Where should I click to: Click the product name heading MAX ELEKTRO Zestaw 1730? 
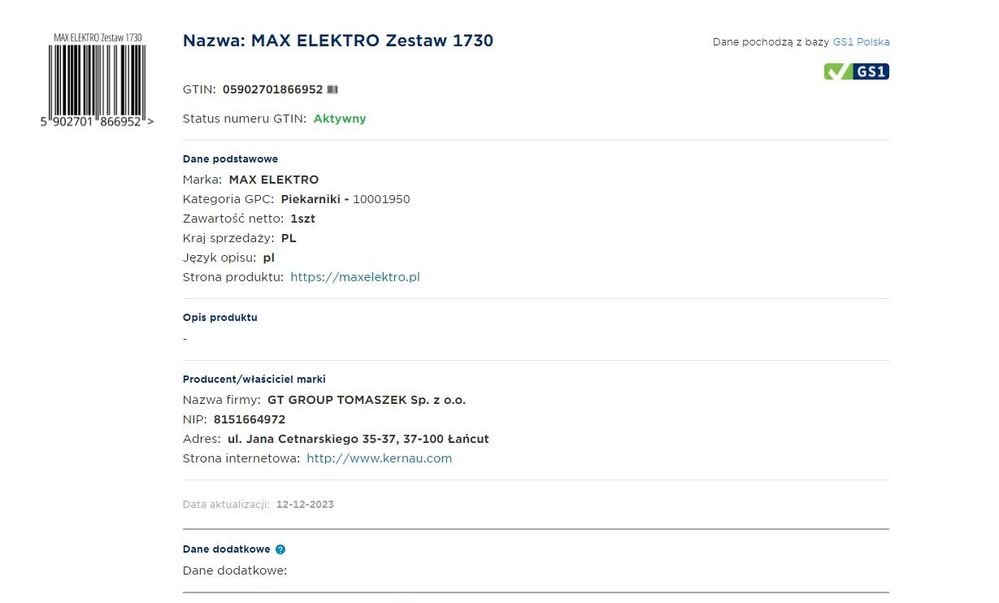coord(338,41)
